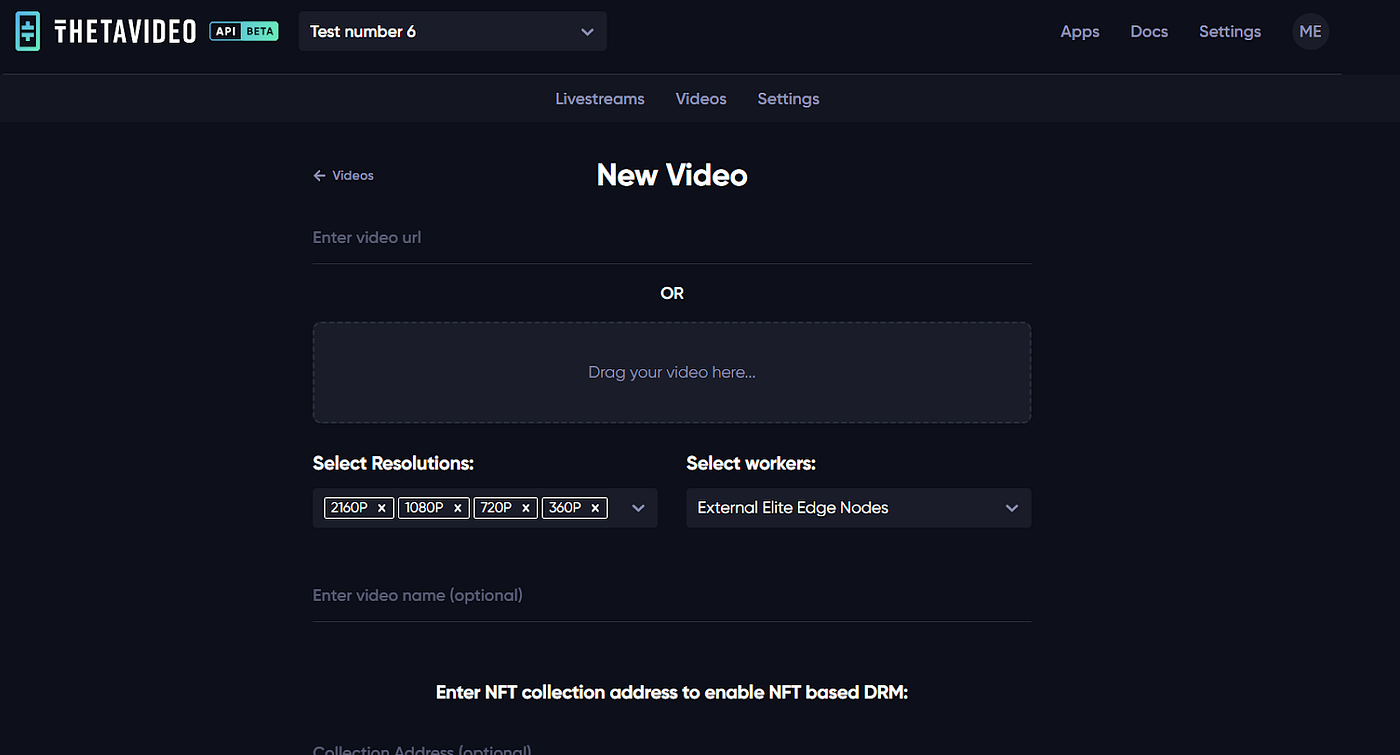Click the ThetaVideo logo icon
1400x755 pixels.
point(28,32)
